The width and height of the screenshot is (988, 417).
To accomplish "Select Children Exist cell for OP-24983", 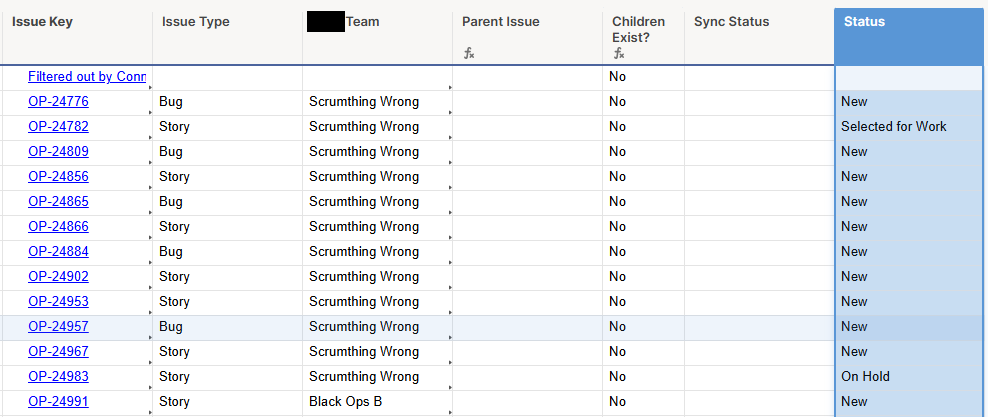I will coord(643,377).
